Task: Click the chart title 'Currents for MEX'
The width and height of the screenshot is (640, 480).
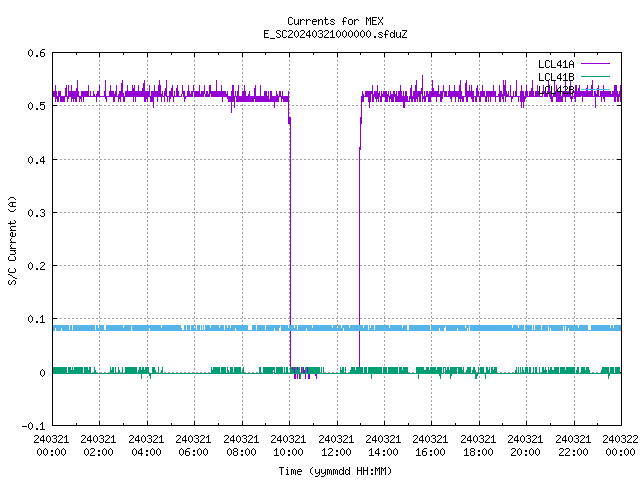Action: click(x=335, y=21)
